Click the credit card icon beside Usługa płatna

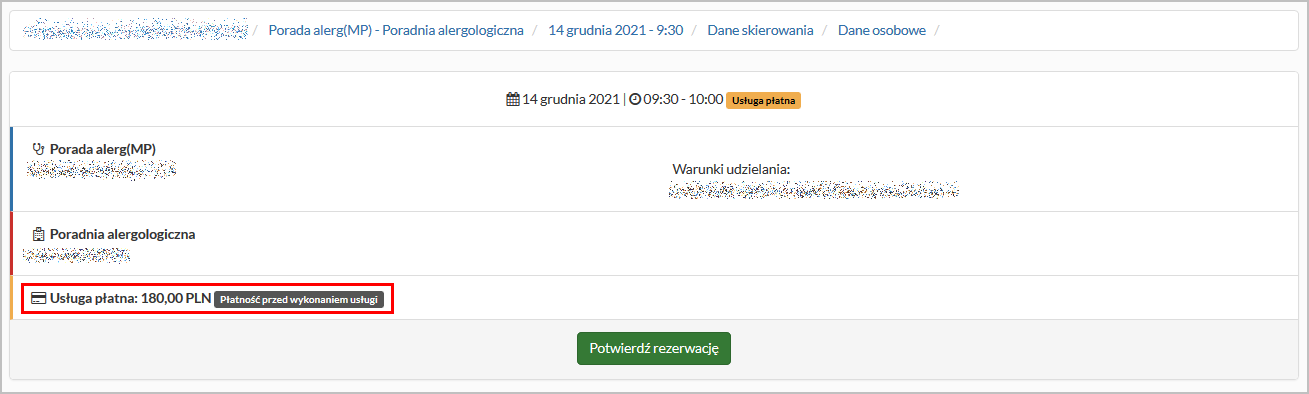pos(39,298)
